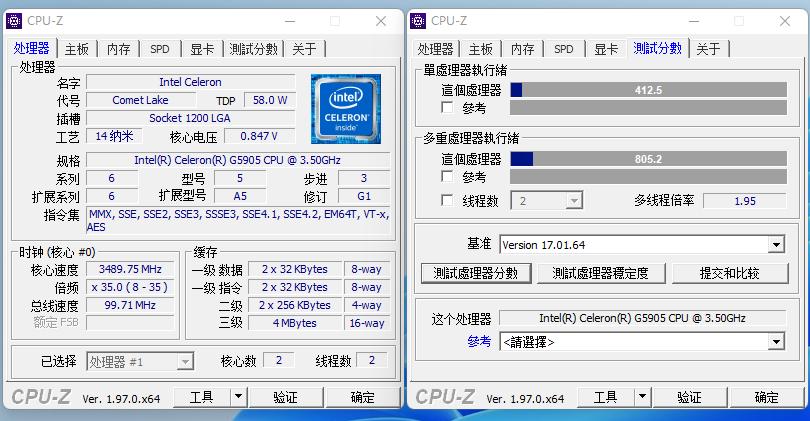Open the 显卡 tab in left window

point(202,49)
